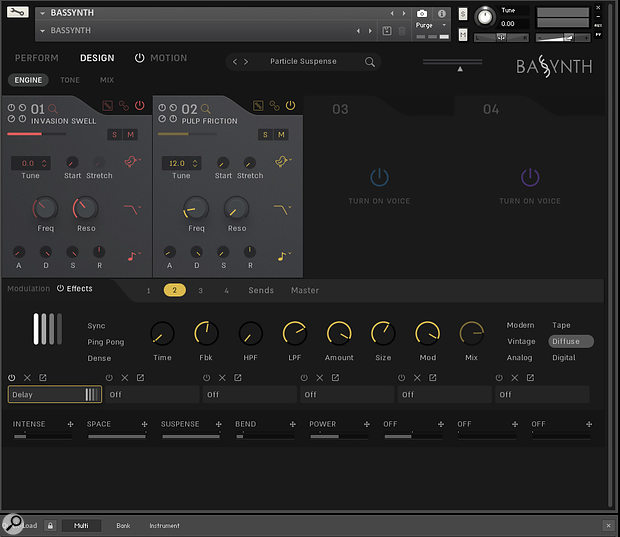Expand the top BASSYNTH instrument dropdown arrow
The width and height of the screenshot is (620, 537).
click(x=43, y=13)
